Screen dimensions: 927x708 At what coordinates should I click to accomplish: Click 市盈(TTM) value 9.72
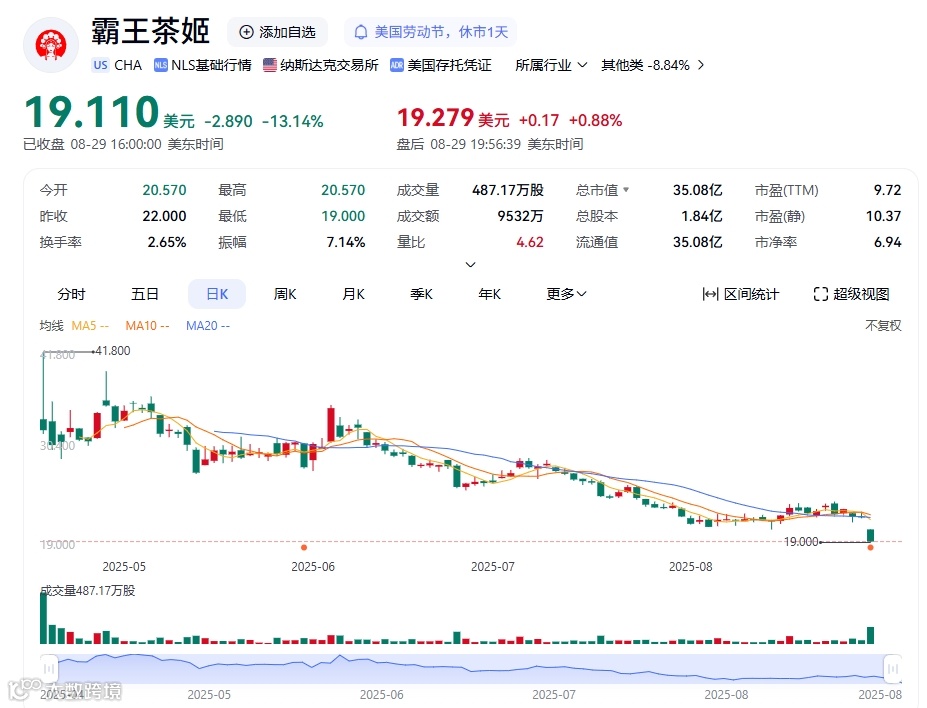point(887,190)
